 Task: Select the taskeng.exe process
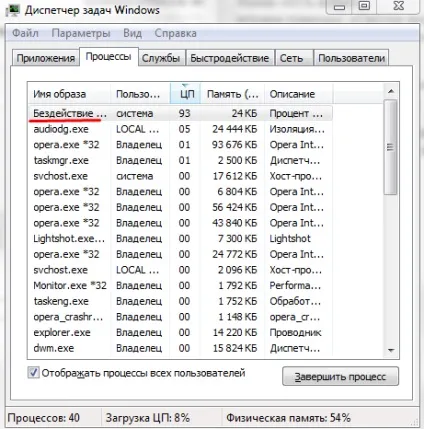[180, 301]
